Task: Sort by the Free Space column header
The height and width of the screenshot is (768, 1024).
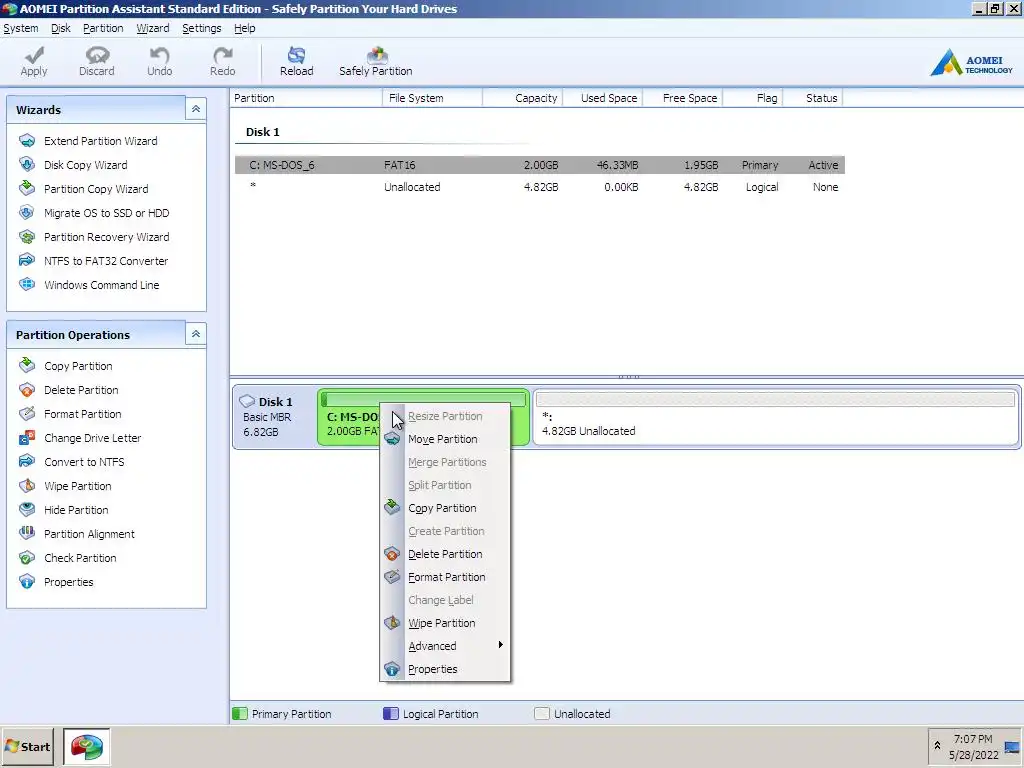Action: pyautogui.click(x=682, y=98)
